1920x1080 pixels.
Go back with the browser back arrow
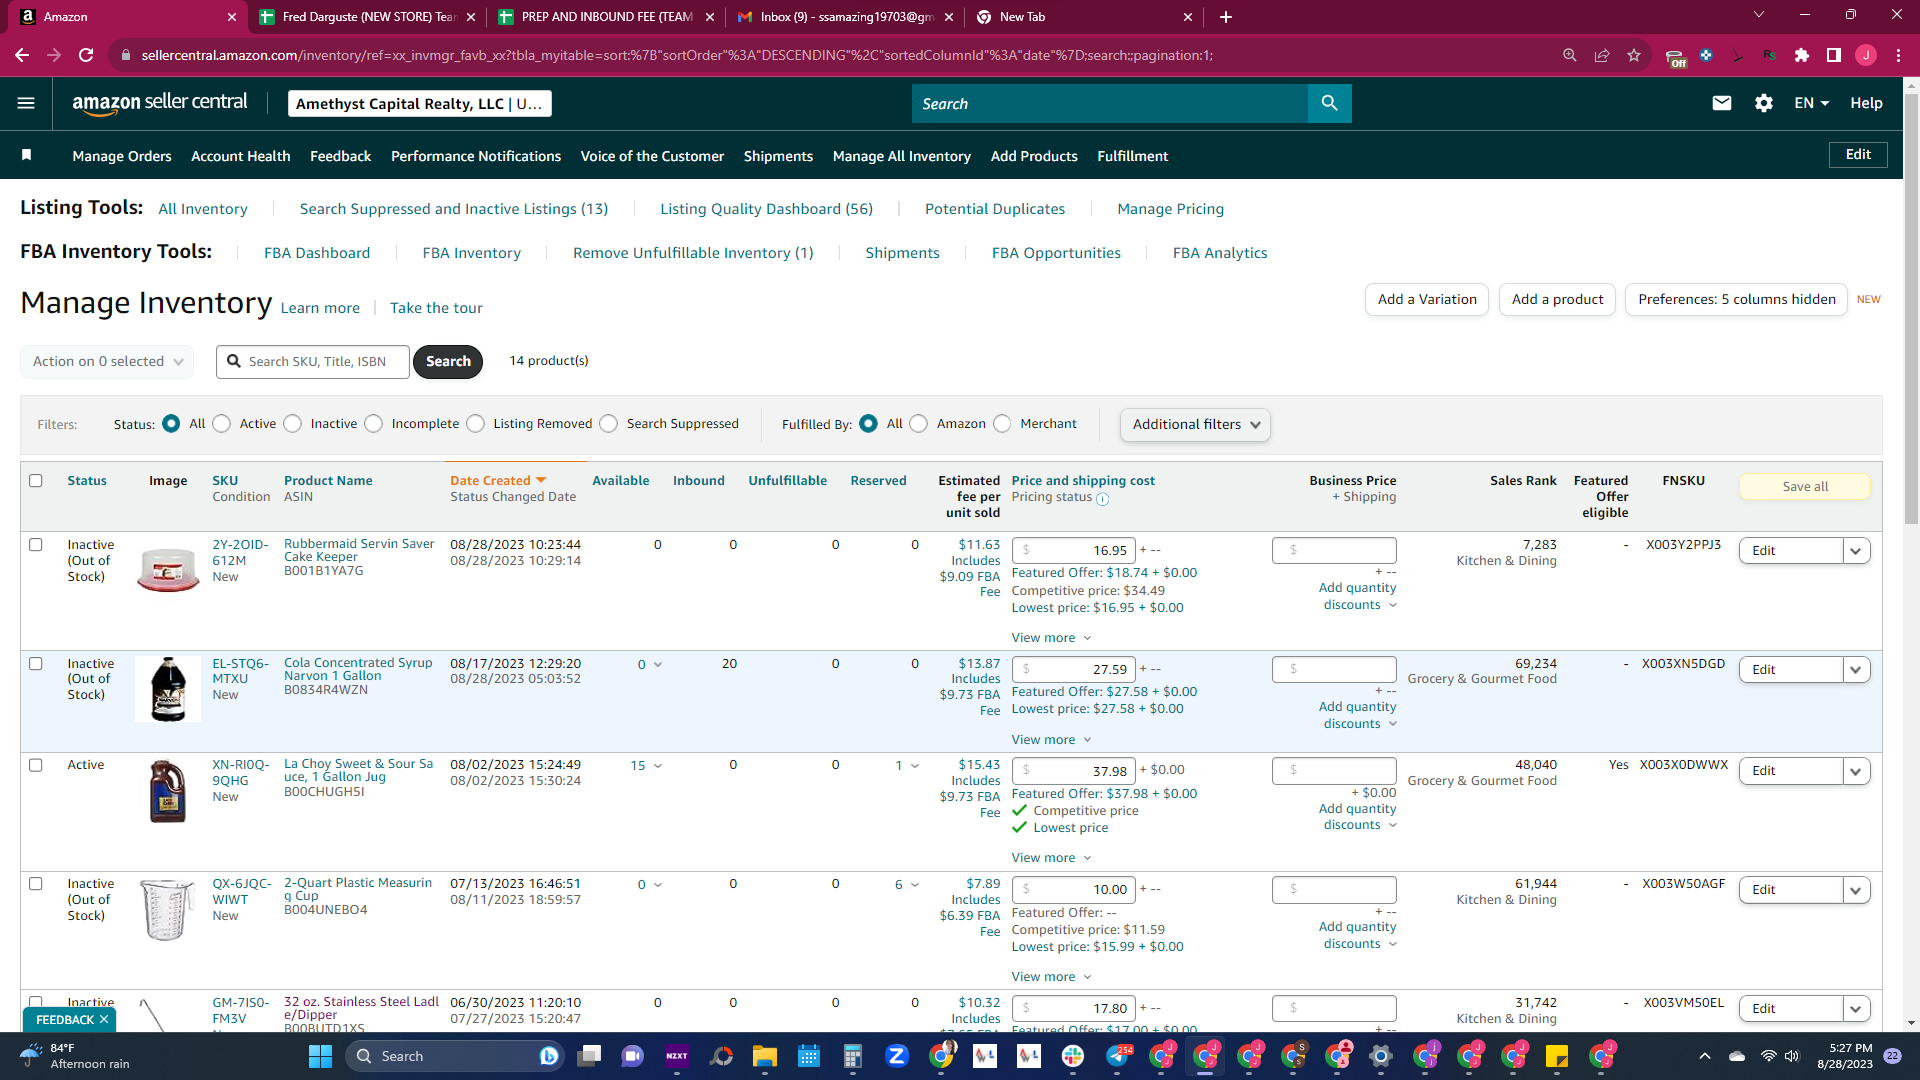[x=22, y=55]
